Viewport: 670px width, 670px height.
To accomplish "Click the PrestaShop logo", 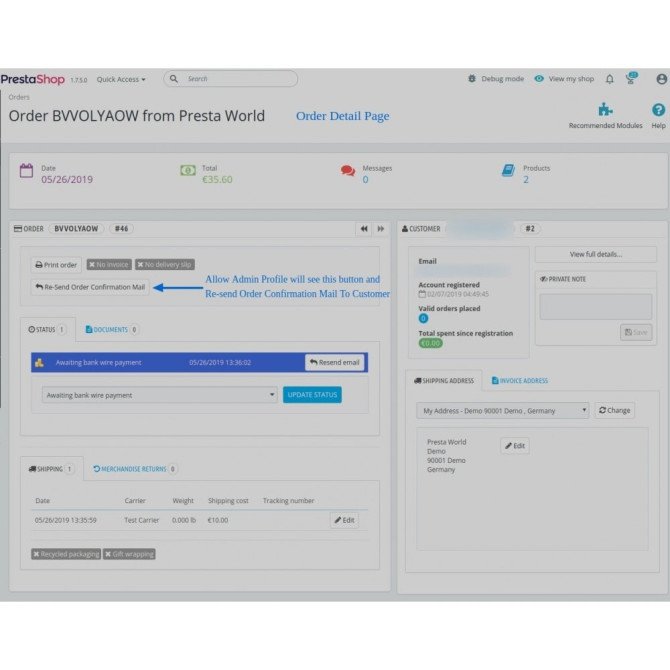I will tap(32, 79).
